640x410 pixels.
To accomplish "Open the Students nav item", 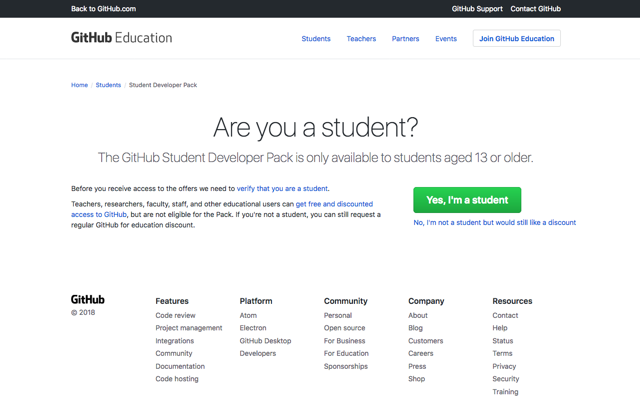I will pyautogui.click(x=316, y=39).
